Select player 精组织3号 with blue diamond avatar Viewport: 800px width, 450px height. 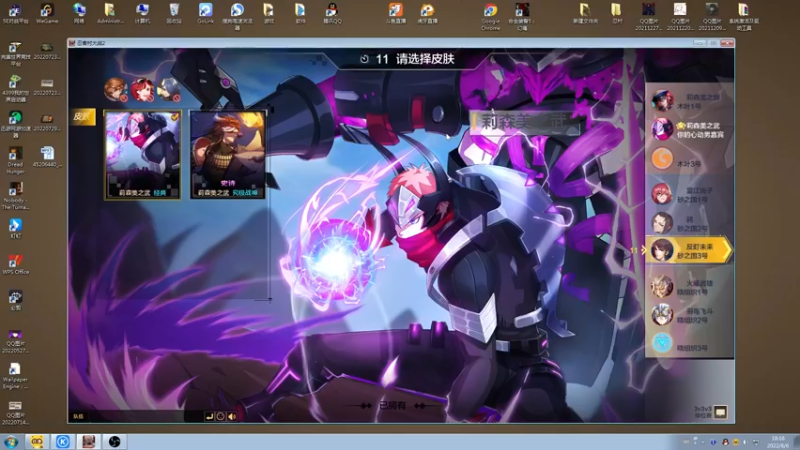(x=689, y=343)
